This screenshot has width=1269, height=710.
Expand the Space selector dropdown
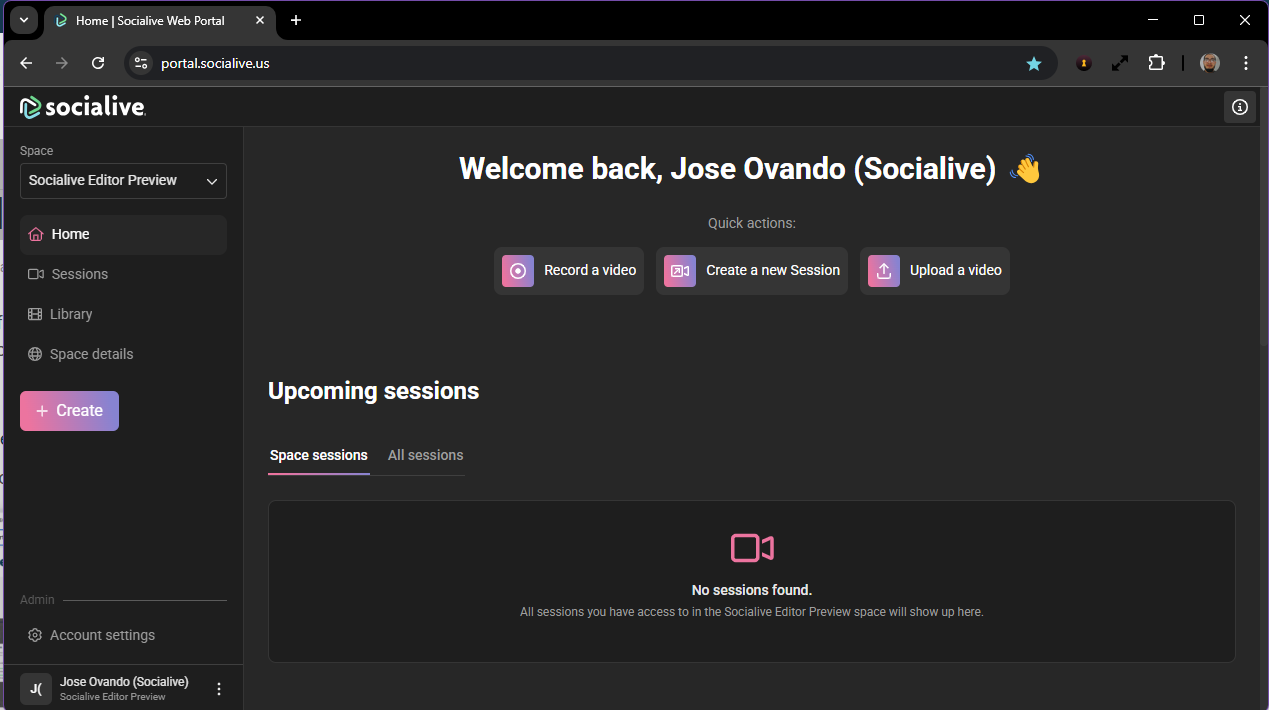[x=123, y=181]
